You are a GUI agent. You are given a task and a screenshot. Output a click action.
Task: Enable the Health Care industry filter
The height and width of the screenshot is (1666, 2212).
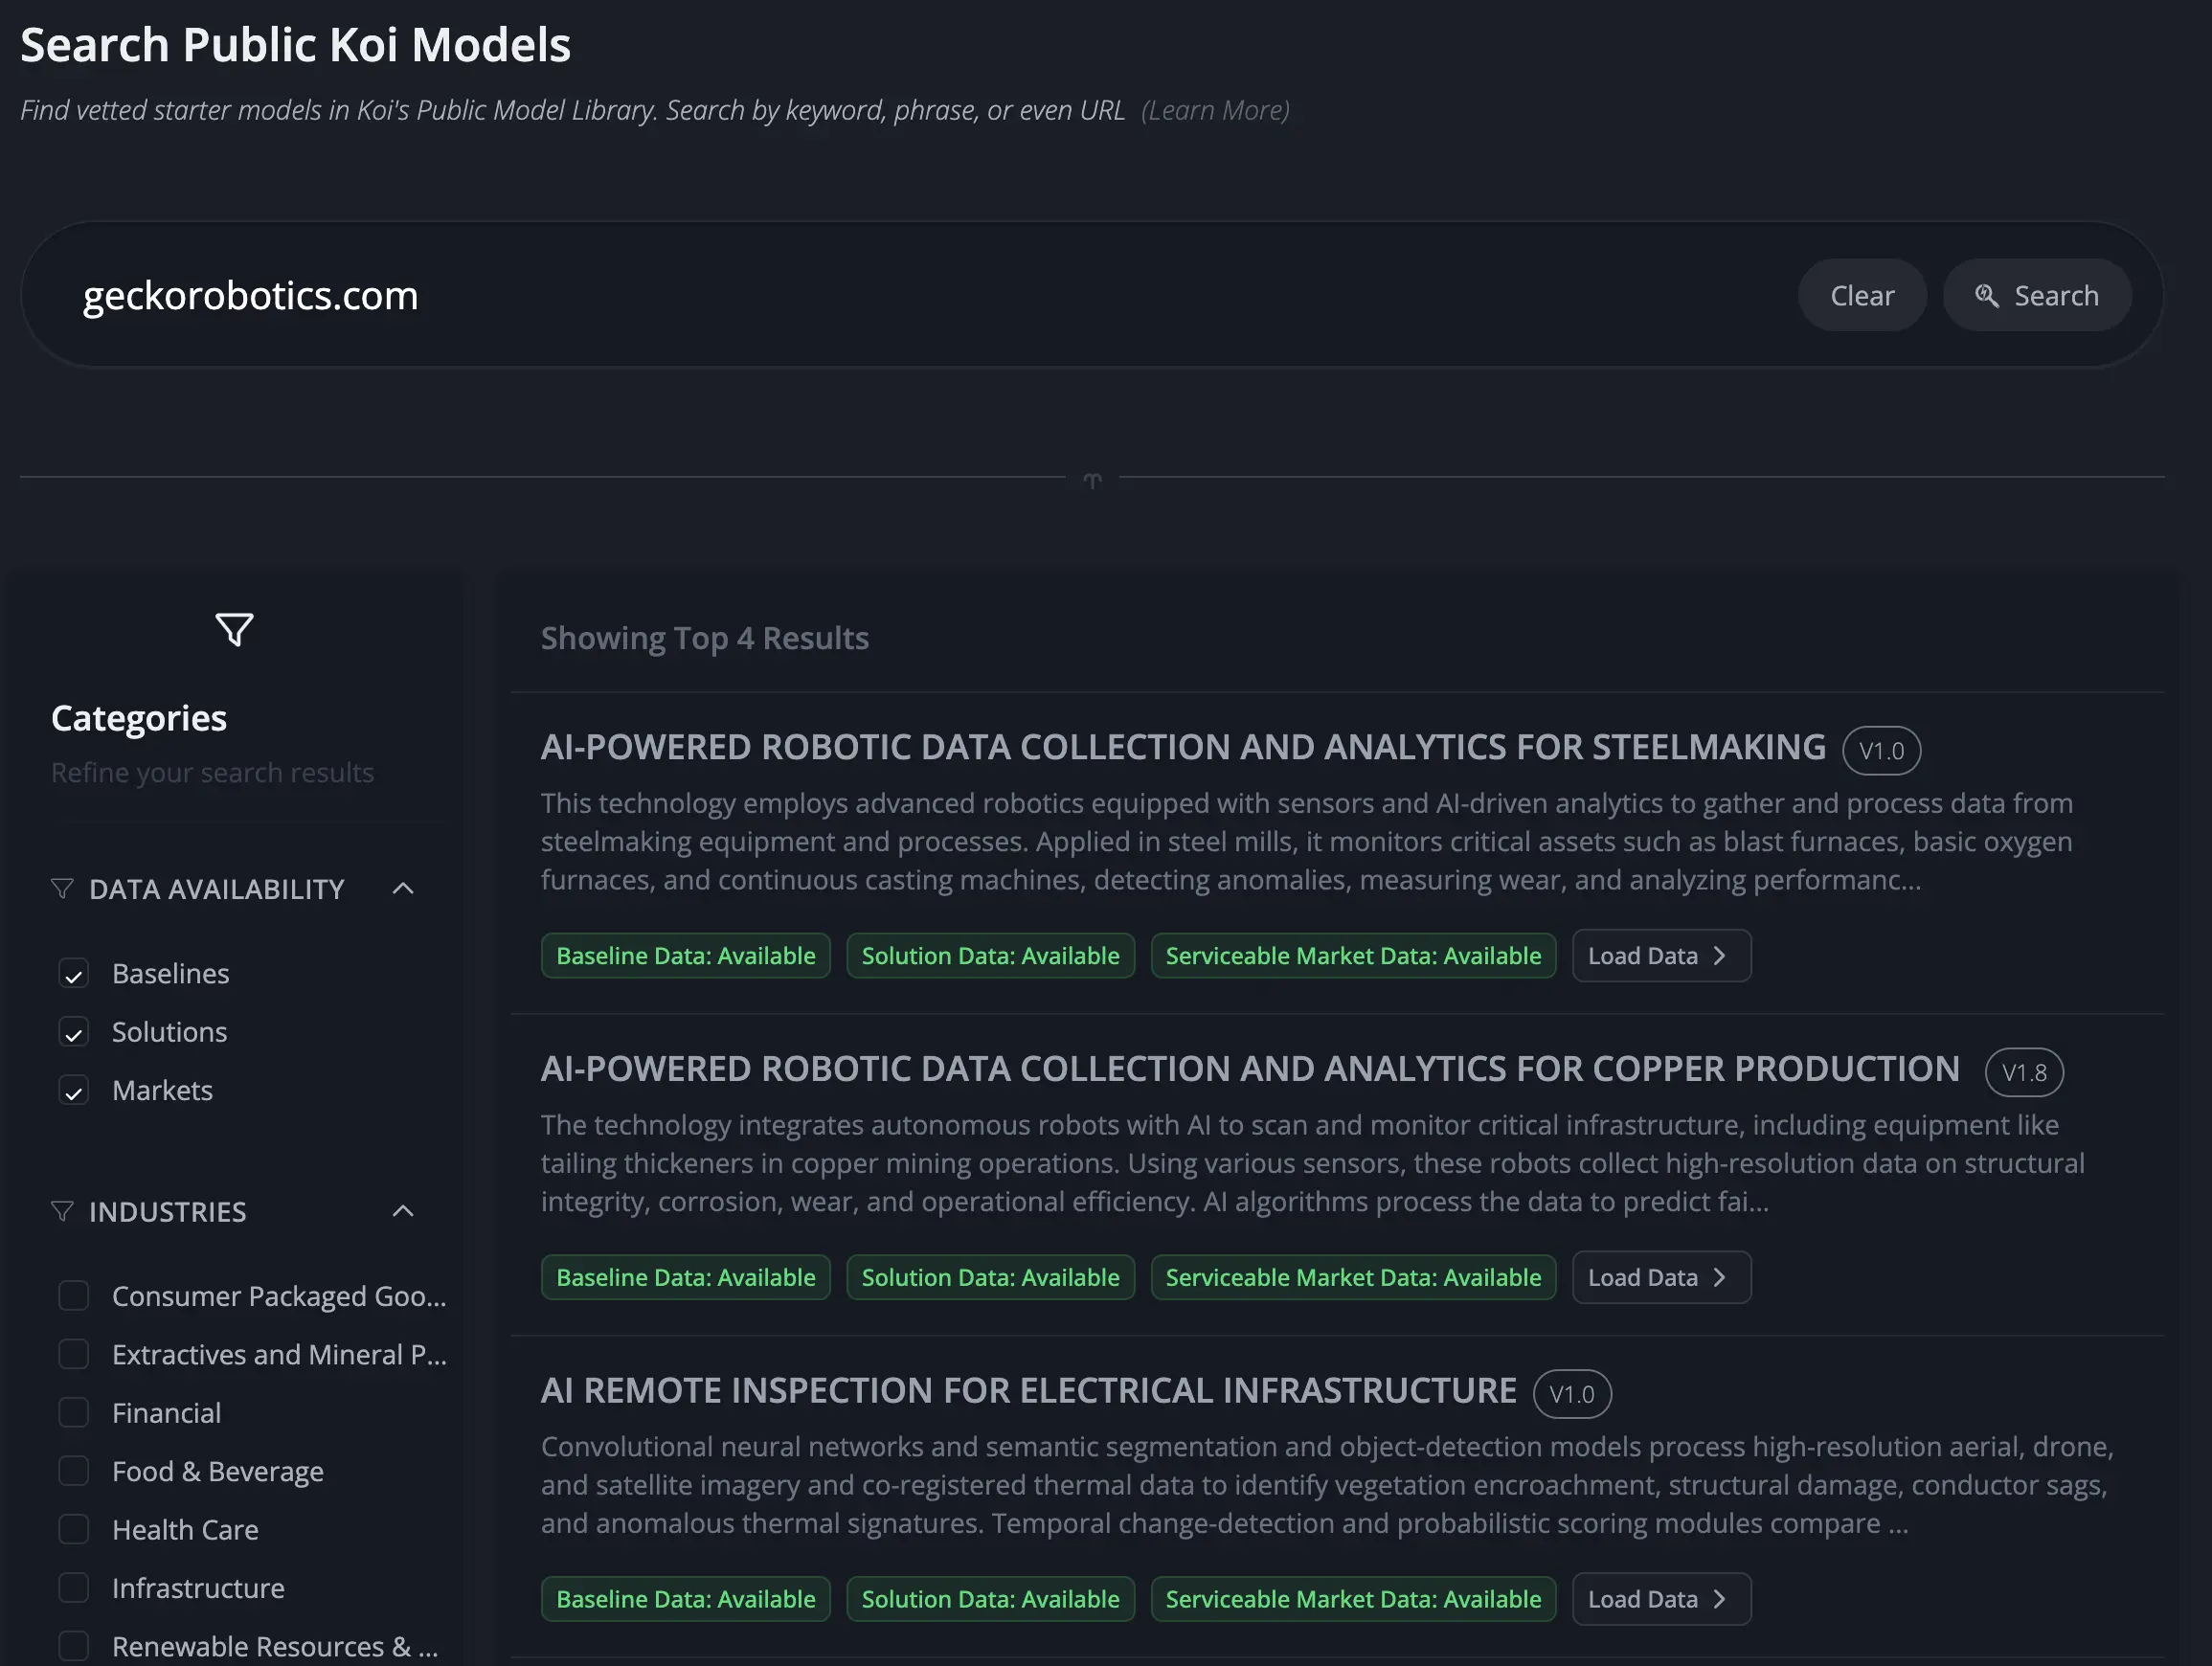[74, 1529]
